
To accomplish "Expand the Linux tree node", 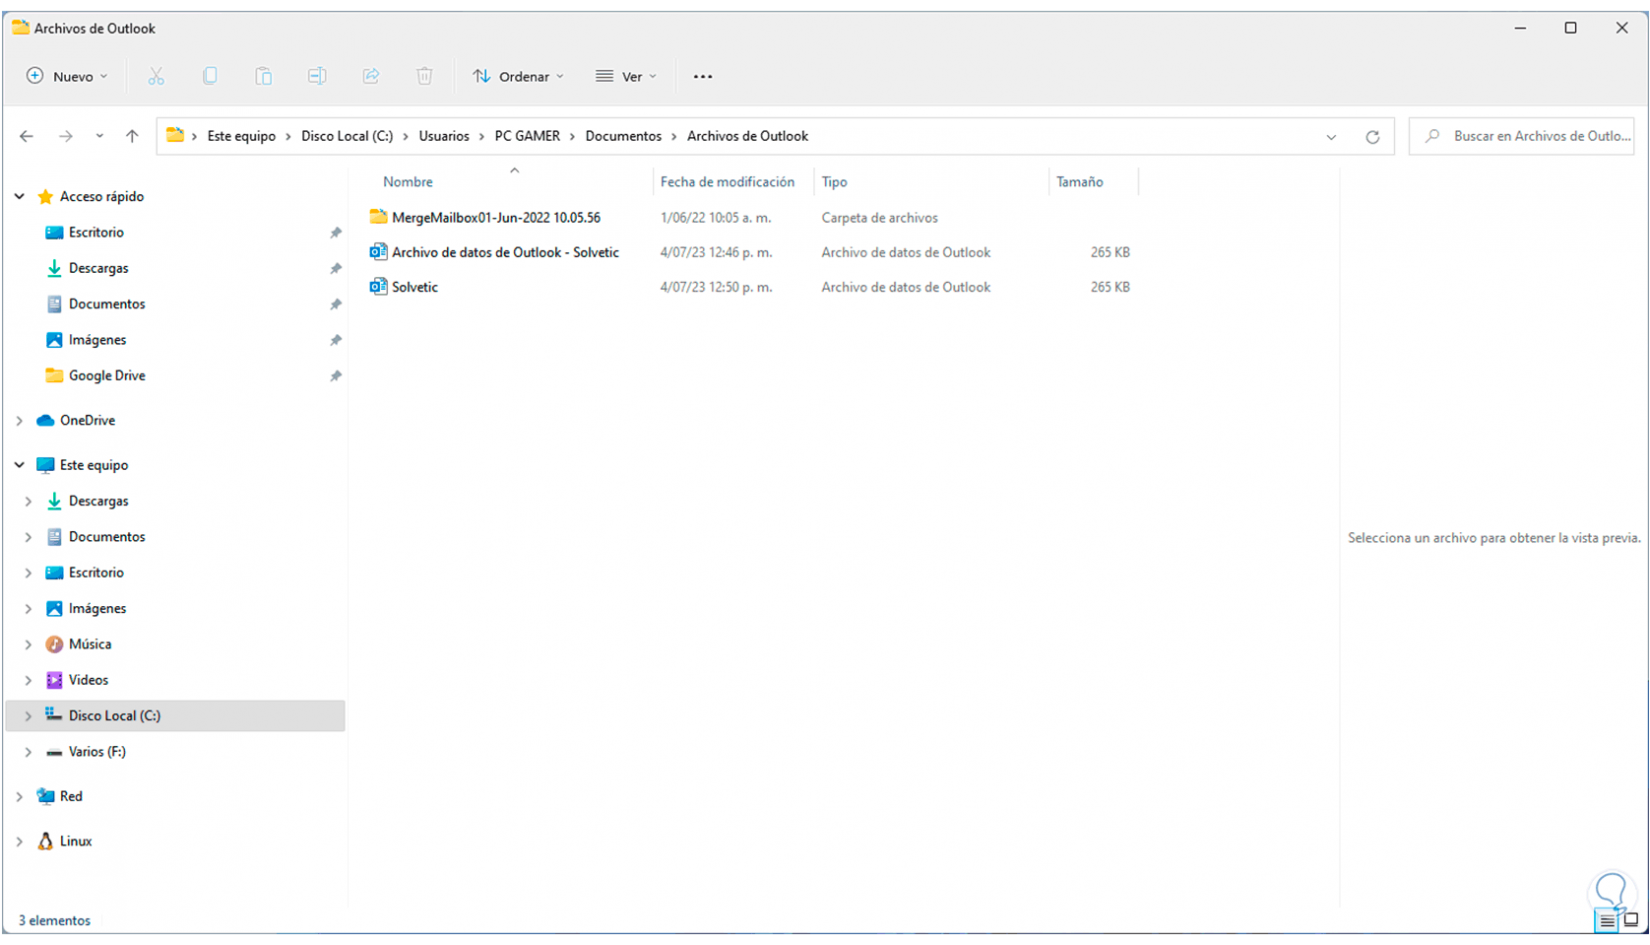I will click(x=20, y=842).
